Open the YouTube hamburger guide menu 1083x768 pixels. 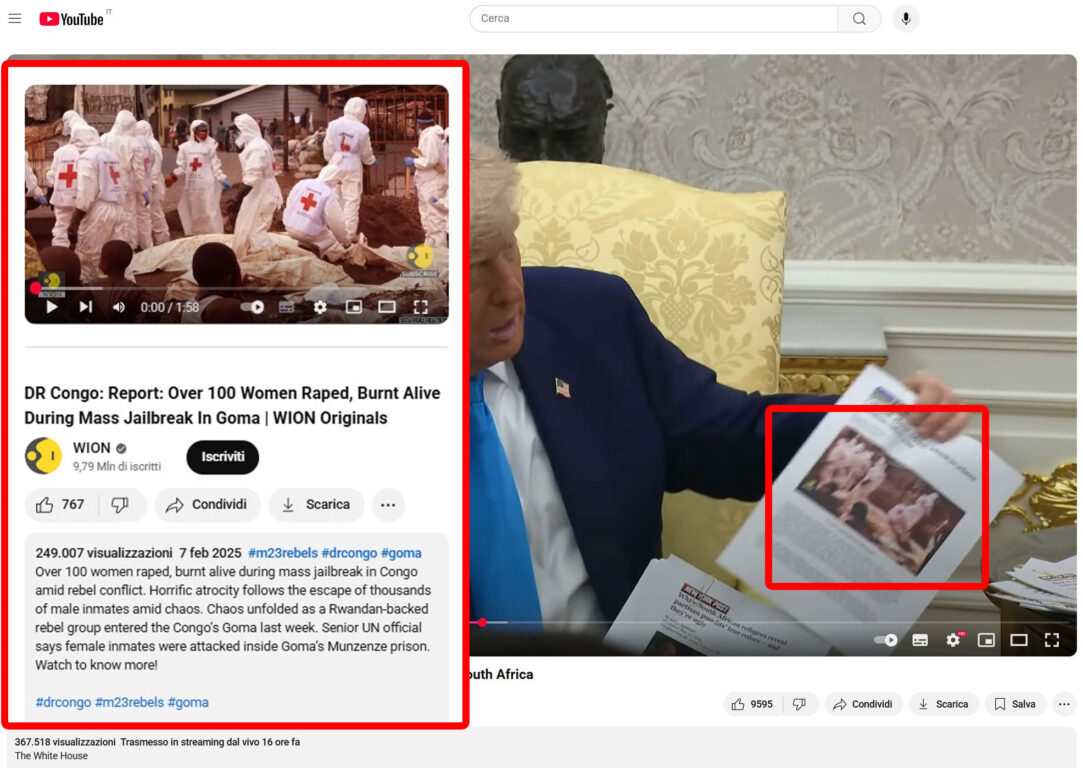pos(15,19)
